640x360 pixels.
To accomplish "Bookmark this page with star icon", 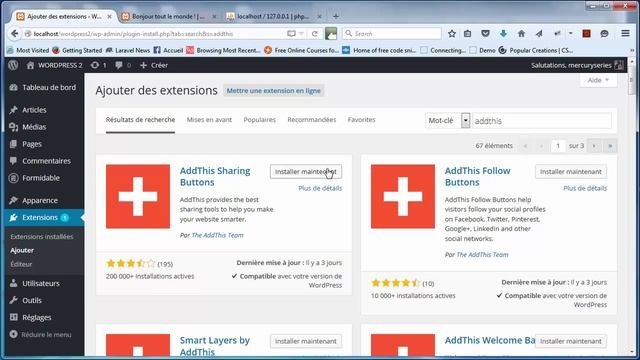I will [x=451, y=34].
